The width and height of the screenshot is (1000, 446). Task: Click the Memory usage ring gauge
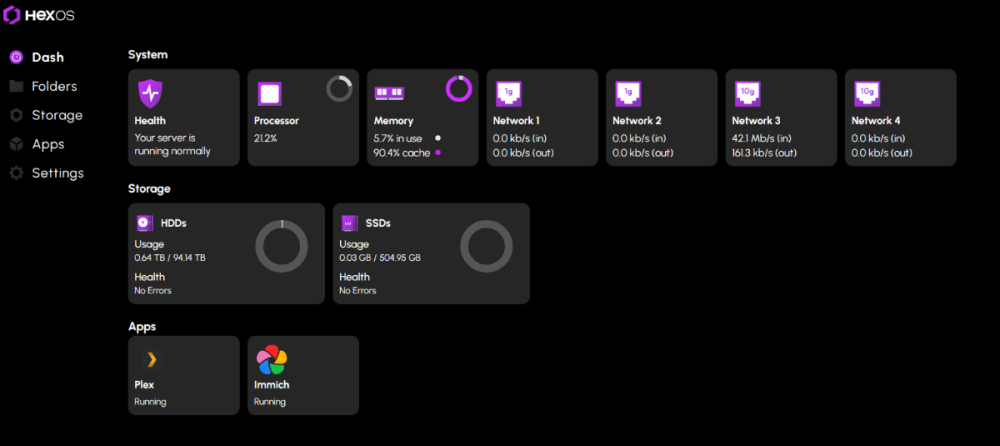459,89
